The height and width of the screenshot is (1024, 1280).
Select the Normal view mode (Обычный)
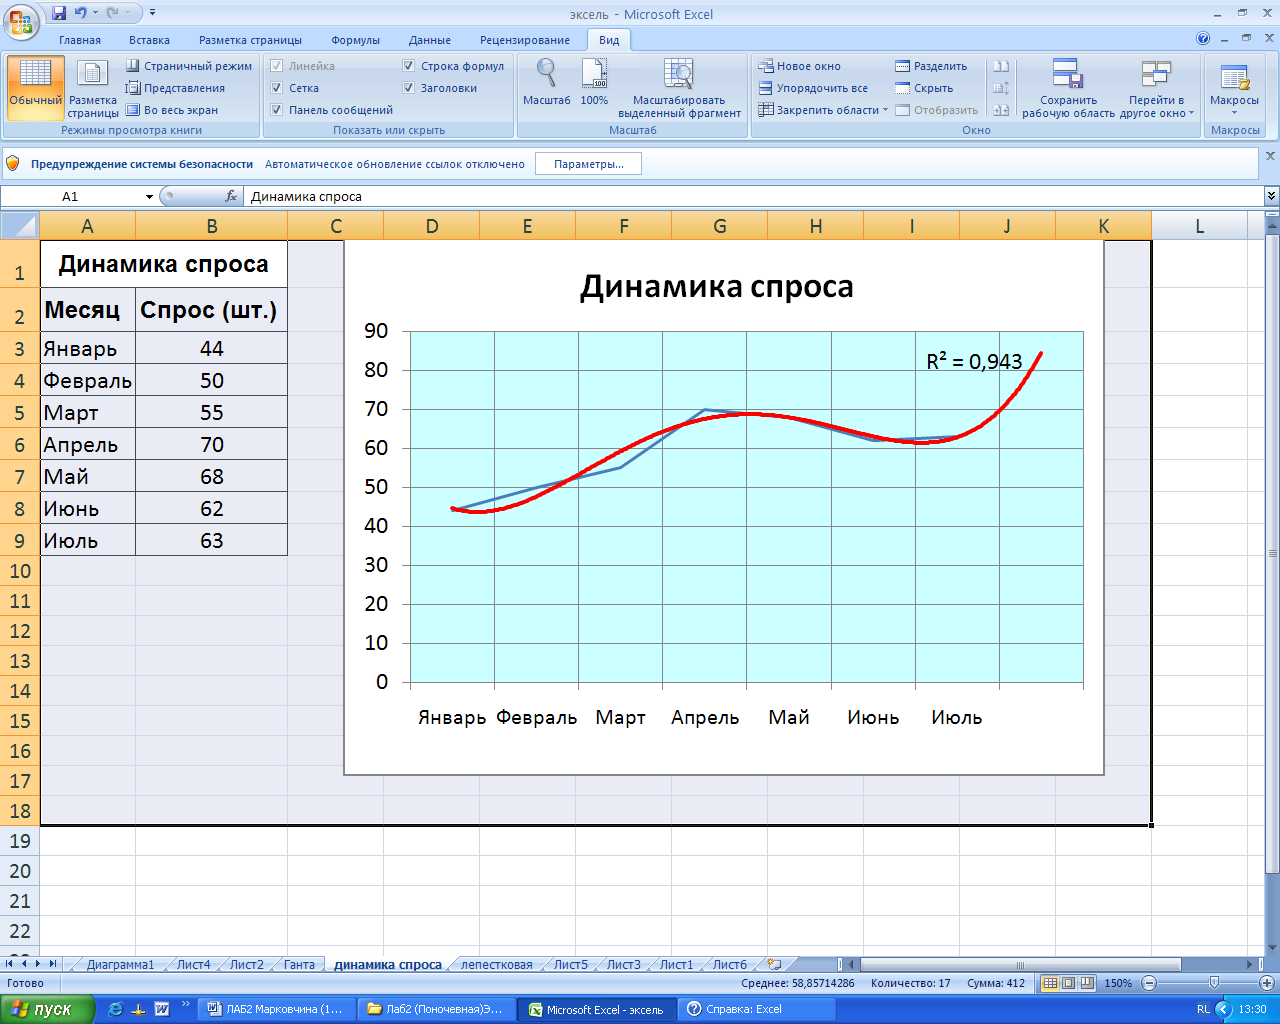pos(35,87)
